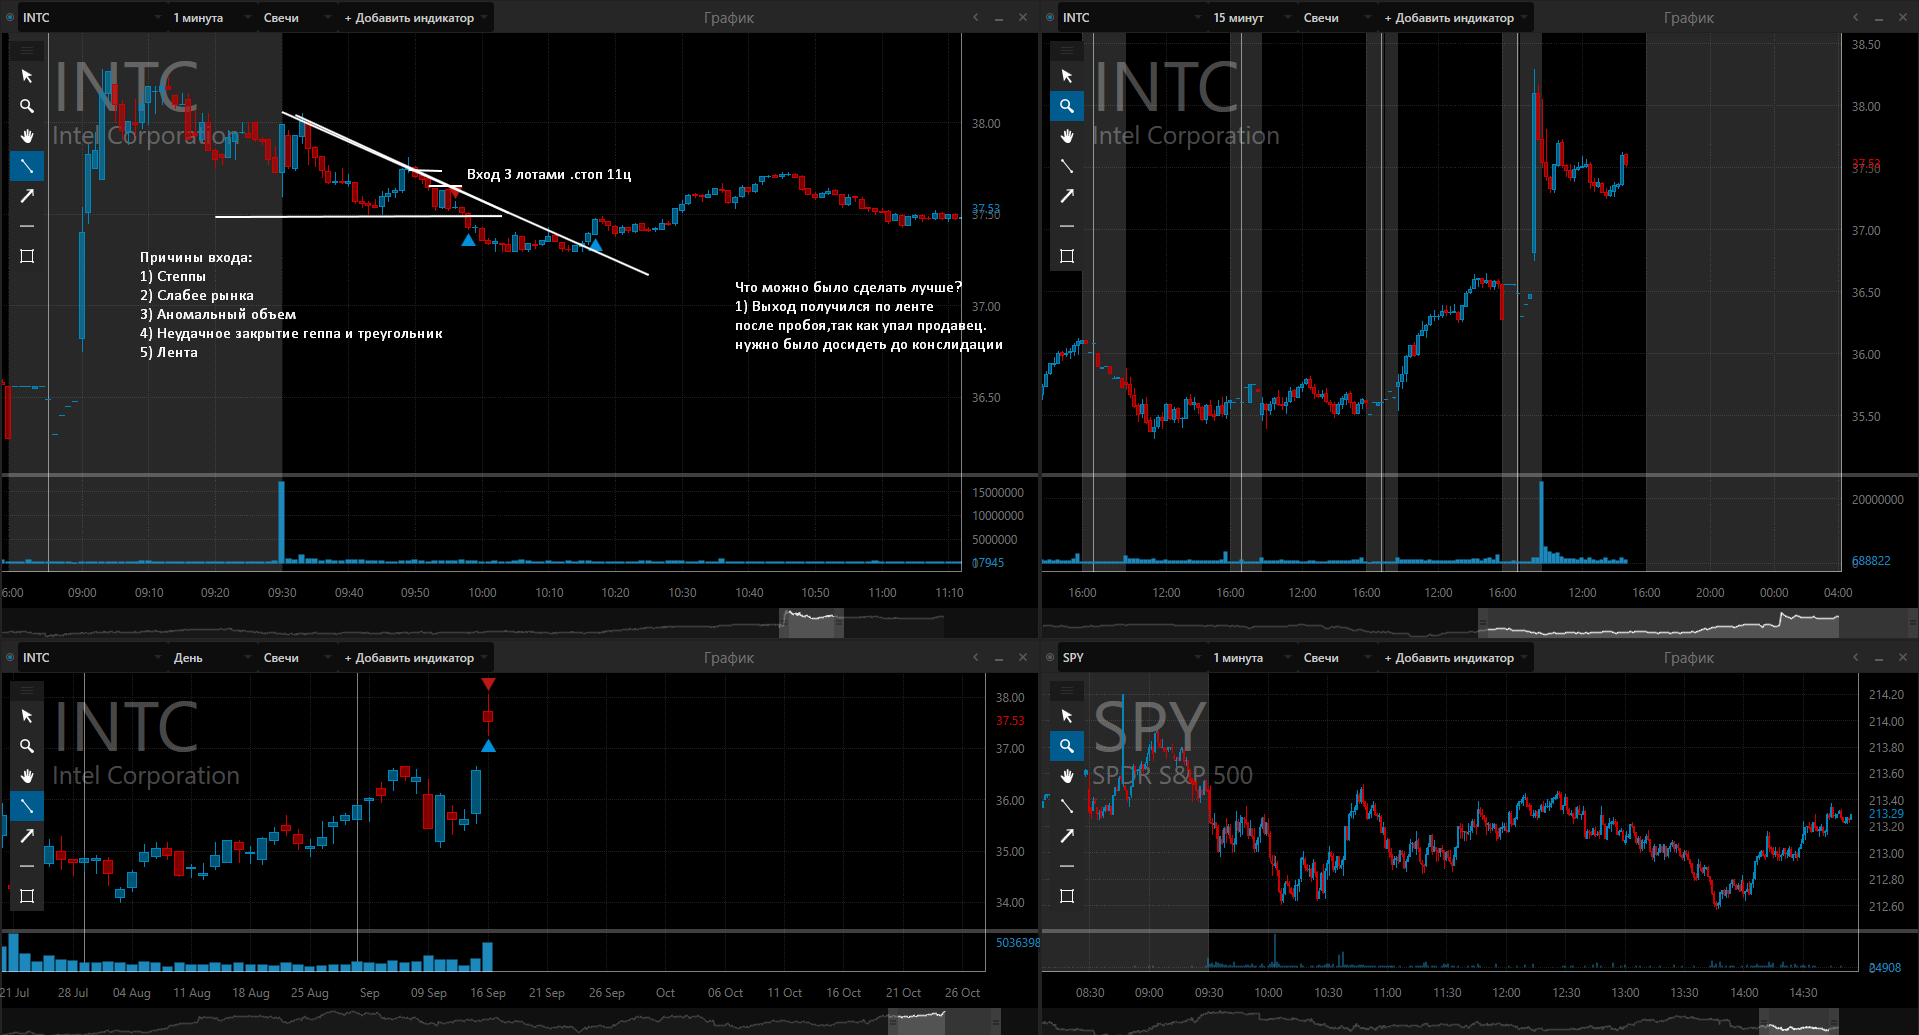Click 'Добавить индикатор' in INTC 15-minute chart
This screenshot has width=1919, height=1035.
1455,18
